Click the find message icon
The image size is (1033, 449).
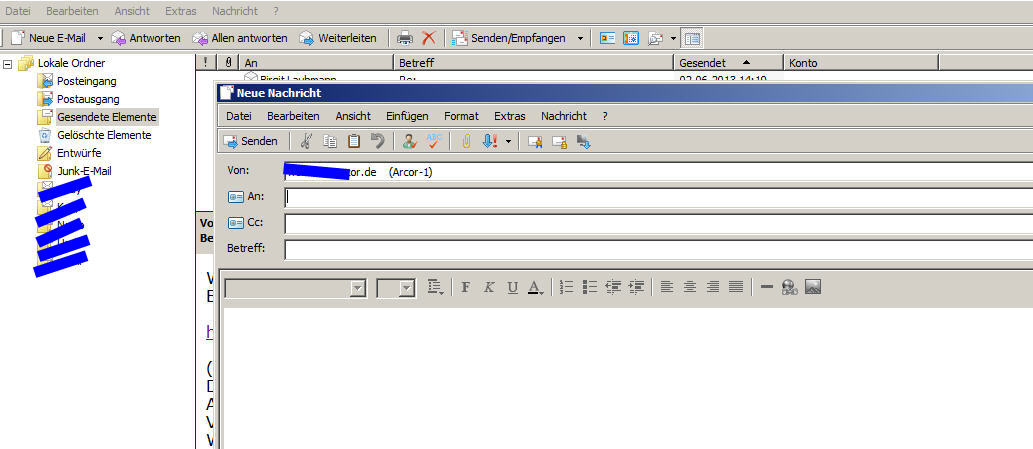click(656, 38)
